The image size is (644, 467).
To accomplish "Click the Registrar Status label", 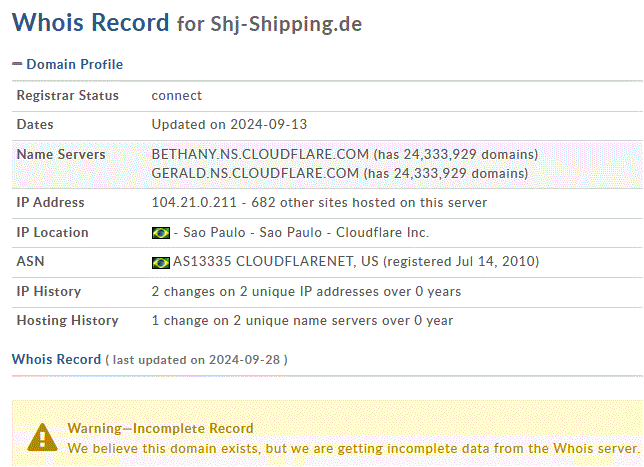I will click(x=67, y=95).
